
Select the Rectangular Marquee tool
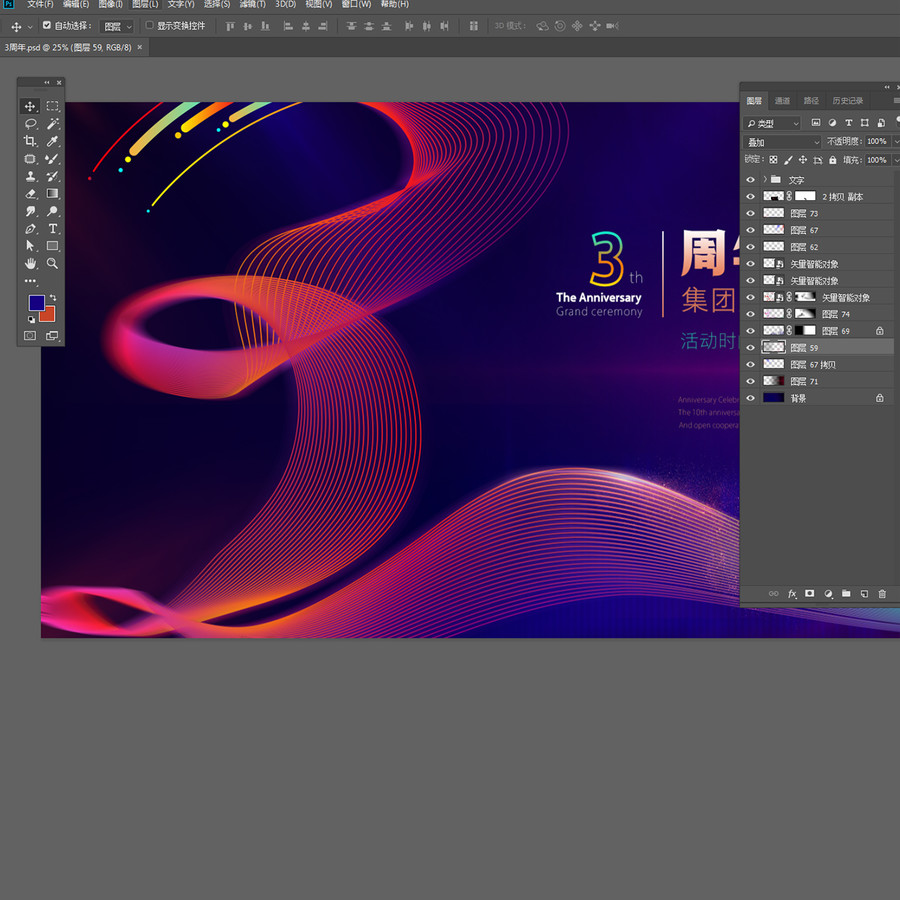click(x=52, y=106)
